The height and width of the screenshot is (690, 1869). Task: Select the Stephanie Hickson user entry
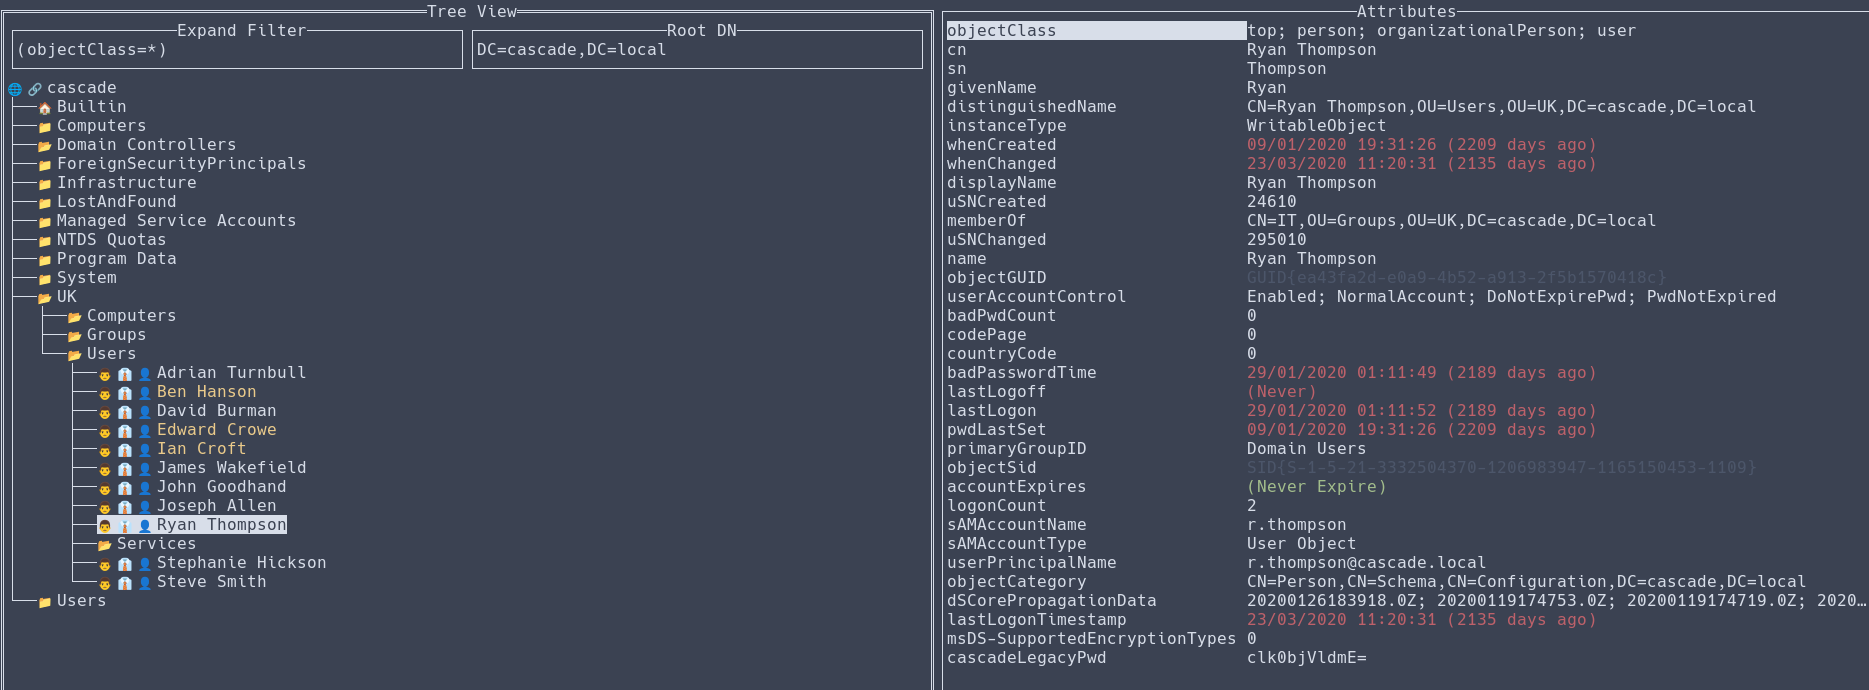241,563
